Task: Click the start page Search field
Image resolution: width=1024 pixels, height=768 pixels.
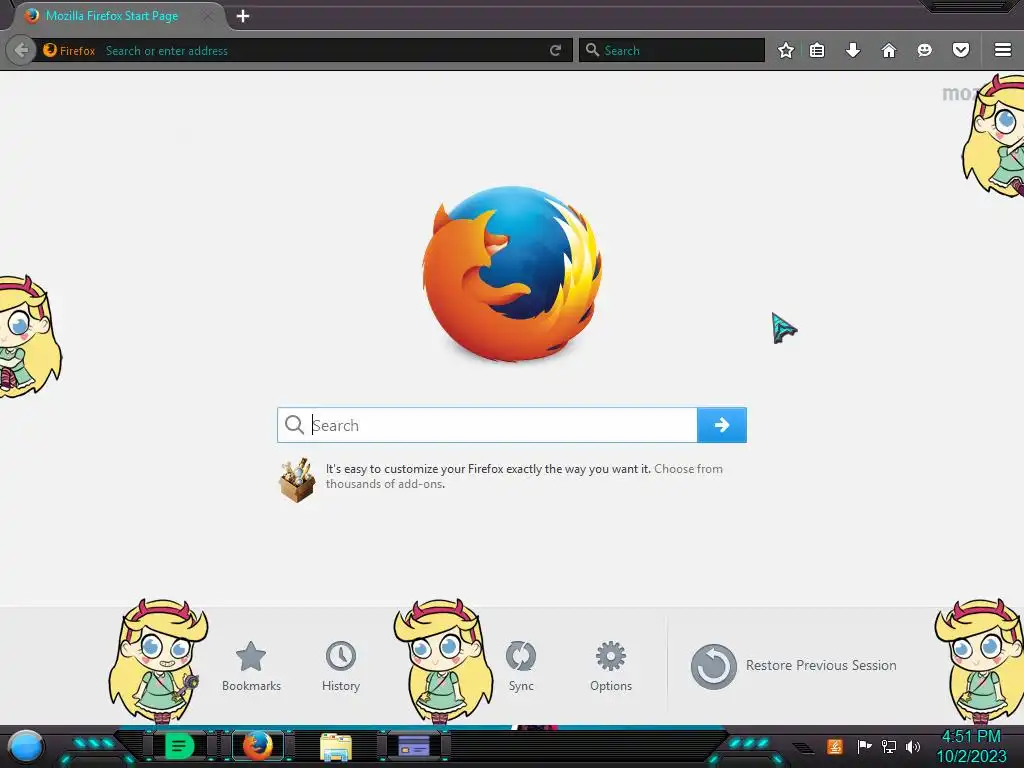Action: click(487, 425)
